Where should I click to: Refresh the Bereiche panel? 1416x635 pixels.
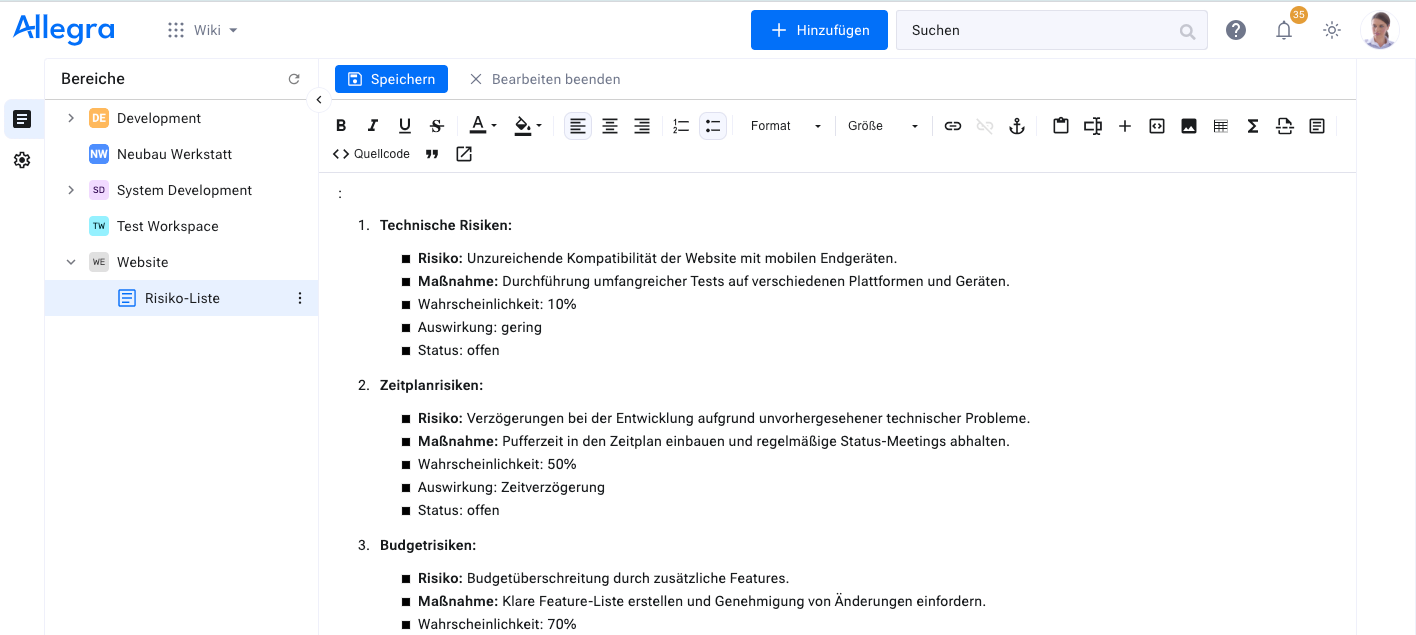(294, 79)
